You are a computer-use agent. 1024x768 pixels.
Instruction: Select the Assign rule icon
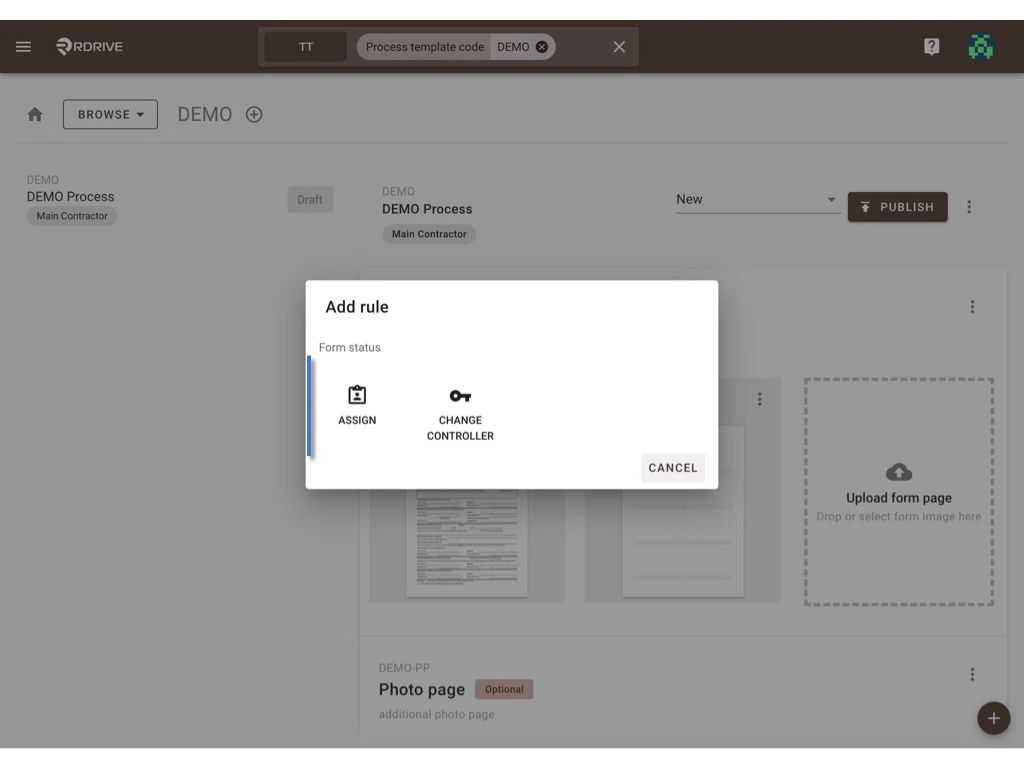pos(357,400)
